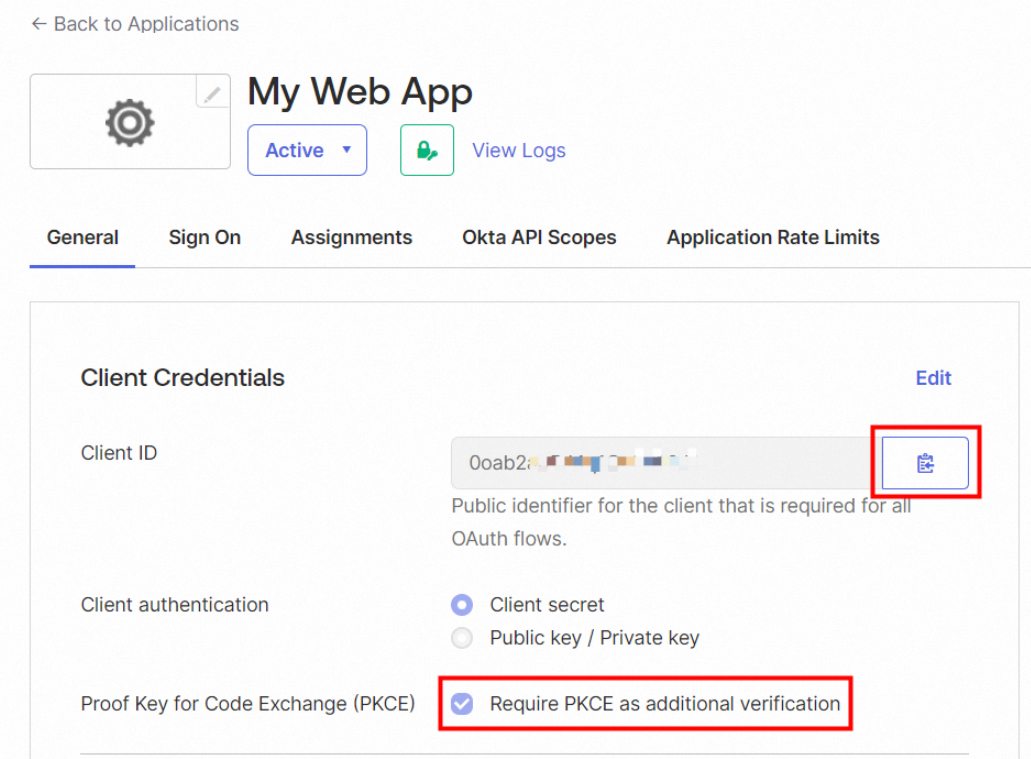Image resolution: width=1031 pixels, height=759 pixels.
Task: Select Public key / Private key option
Action: (462, 637)
